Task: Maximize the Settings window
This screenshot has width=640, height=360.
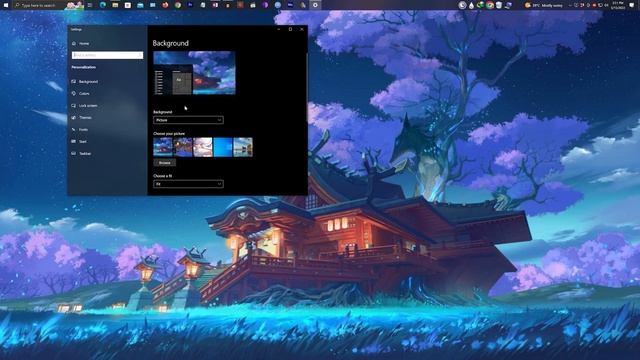Action: point(290,29)
